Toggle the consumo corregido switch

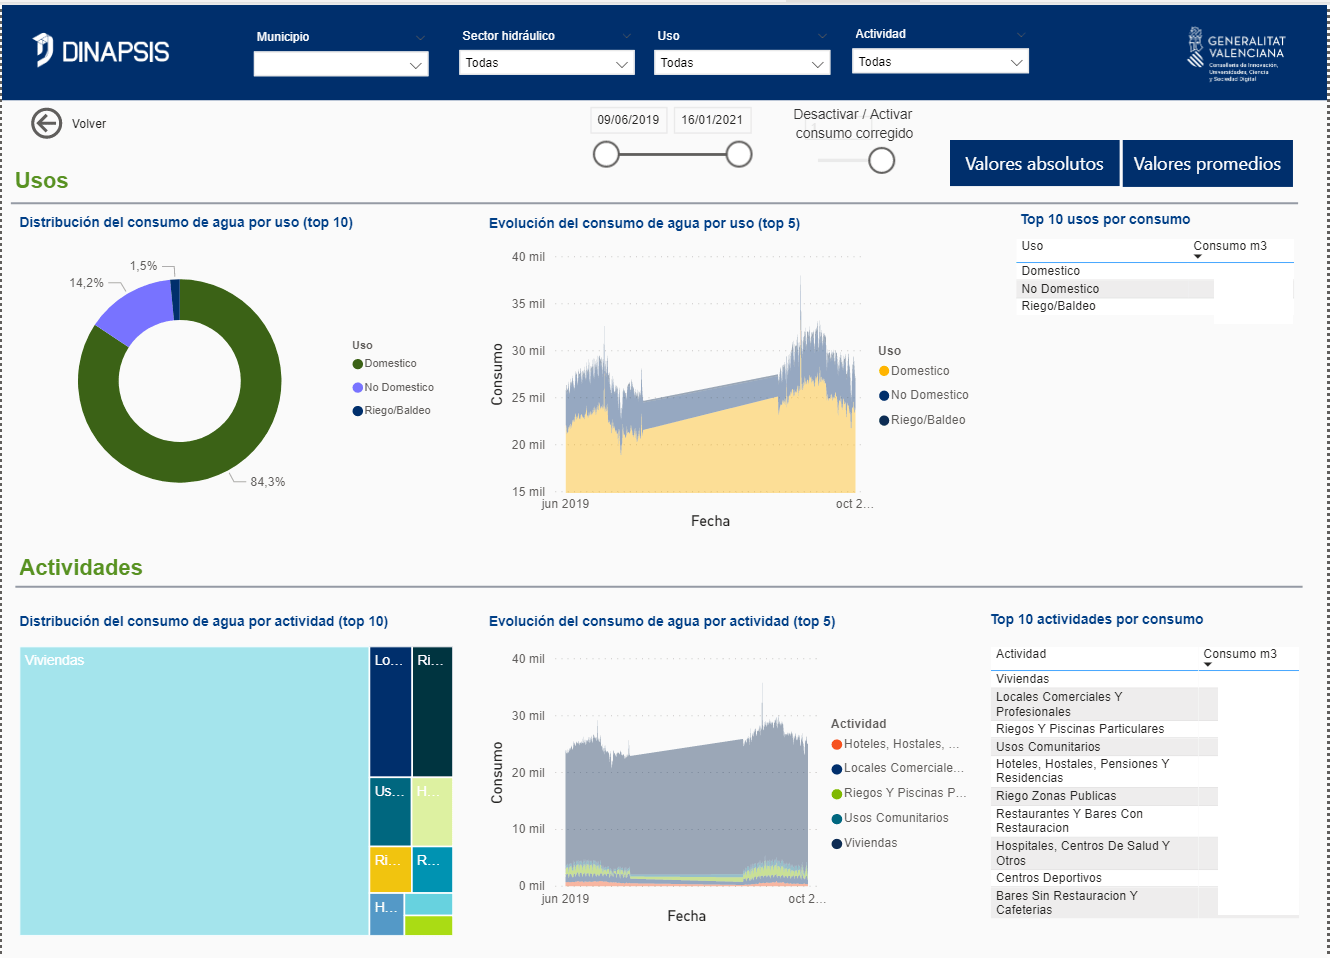pos(880,161)
